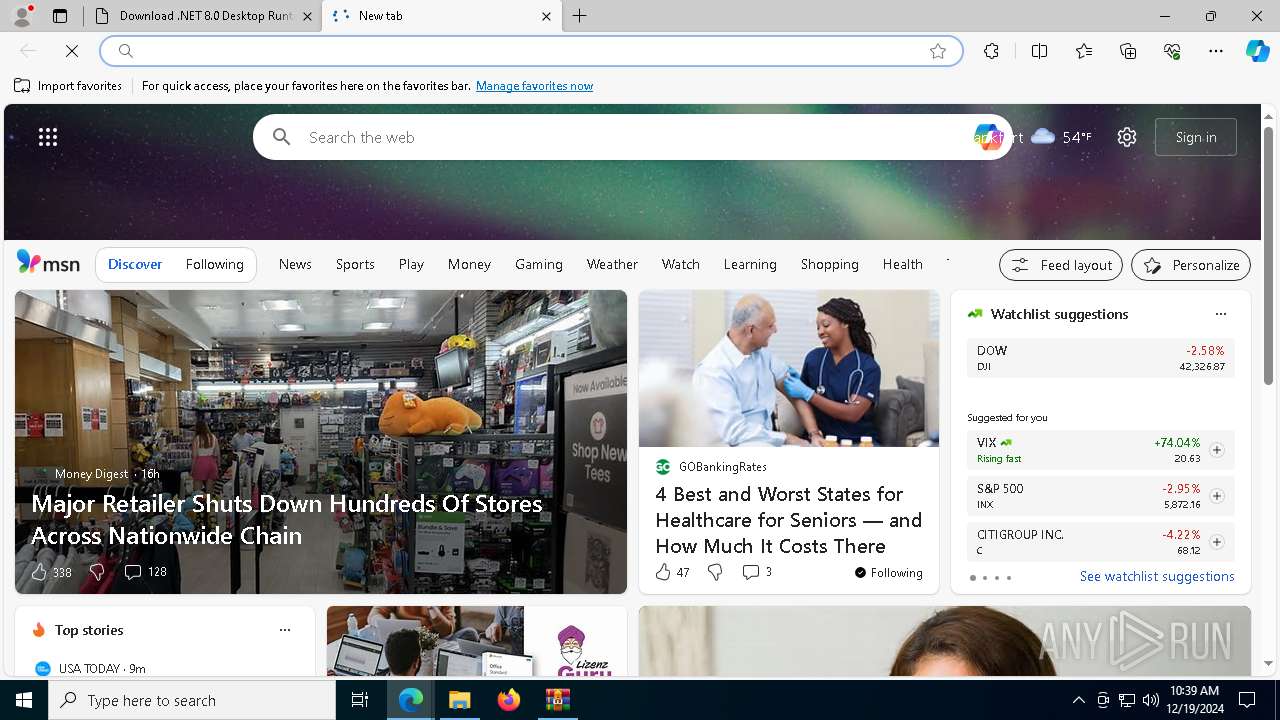Close the Download .NET 8.0 tab
The image size is (1280, 720).
click(307, 16)
